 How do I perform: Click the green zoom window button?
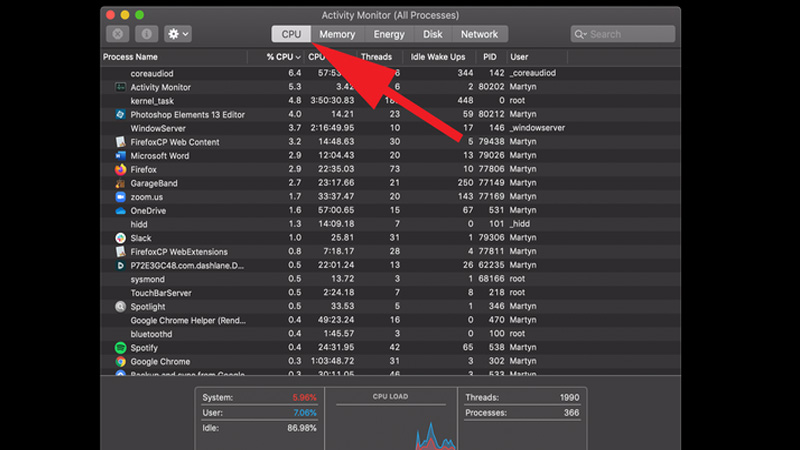tap(139, 15)
